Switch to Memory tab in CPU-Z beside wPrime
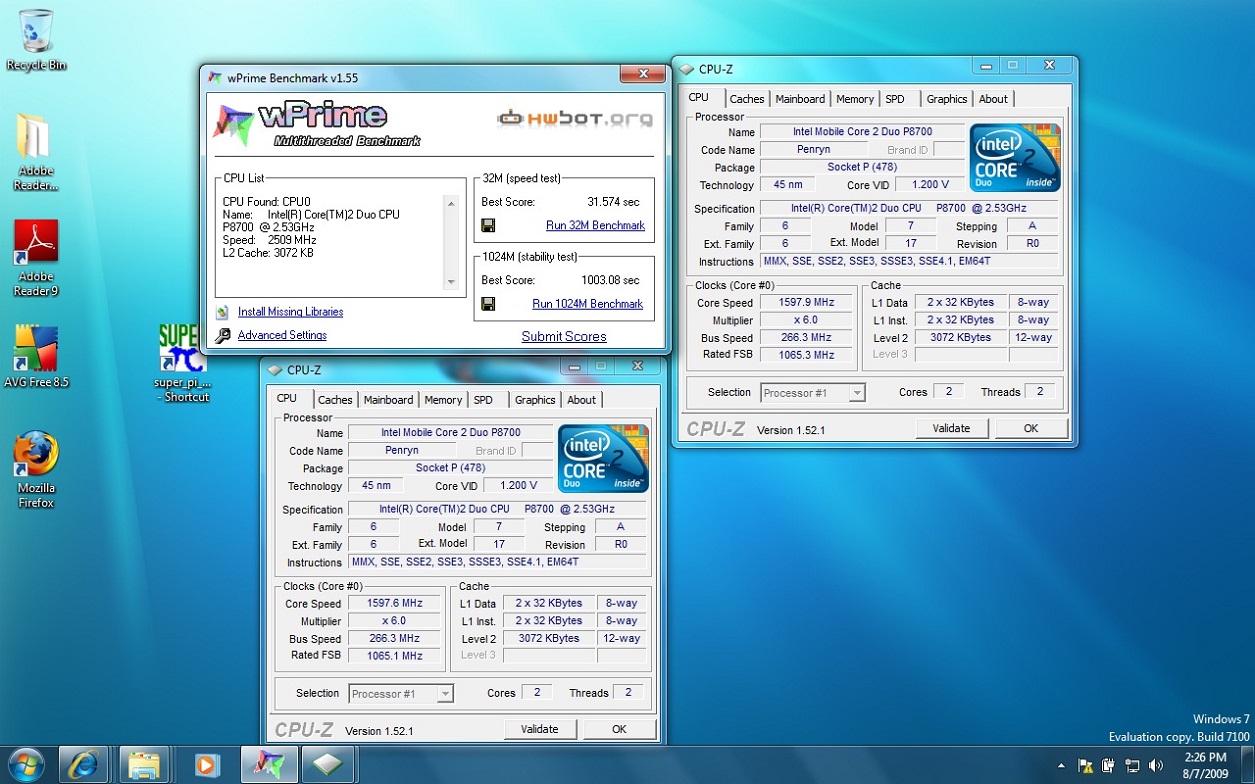The image size is (1255, 784). pyautogui.click(x=855, y=99)
